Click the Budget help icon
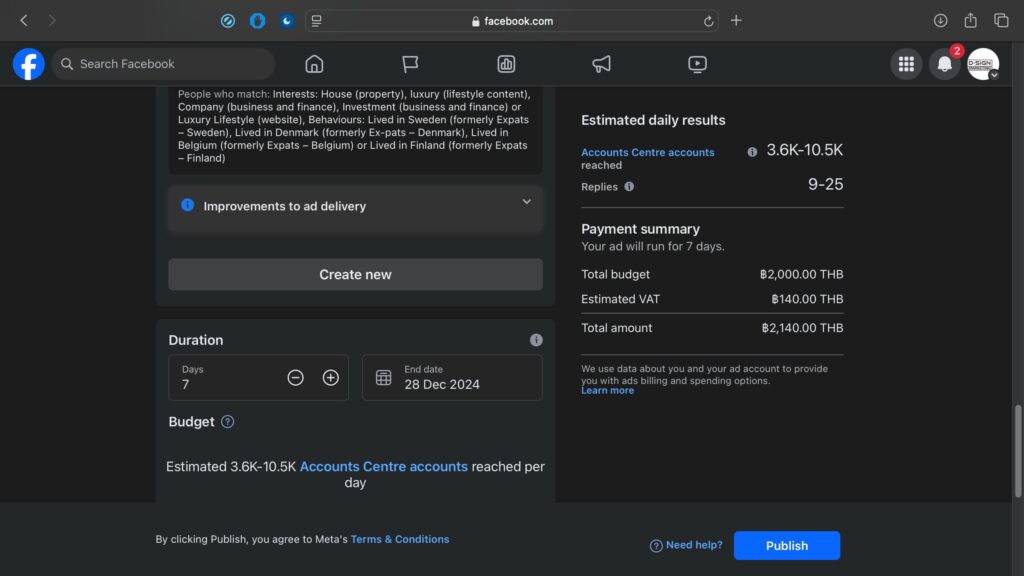This screenshot has width=1024, height=576. (227, 422)
